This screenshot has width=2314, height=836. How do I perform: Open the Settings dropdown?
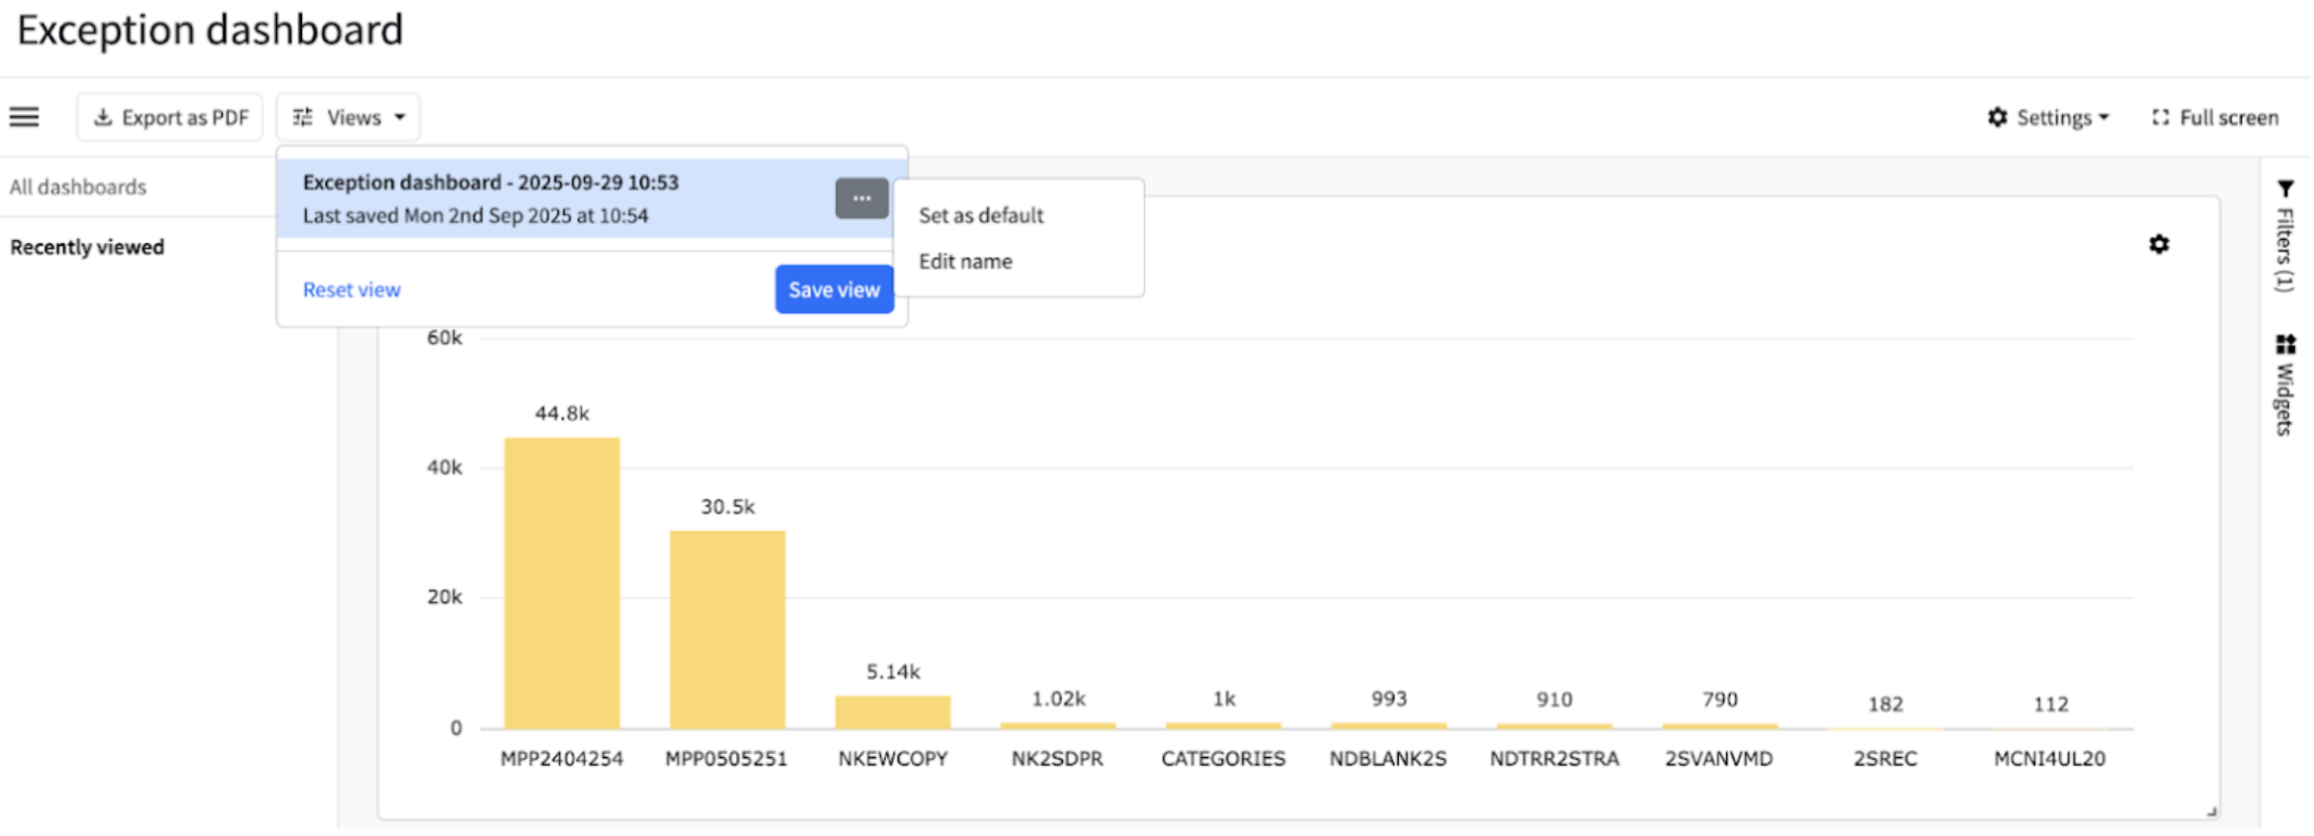click(2048, 117)
